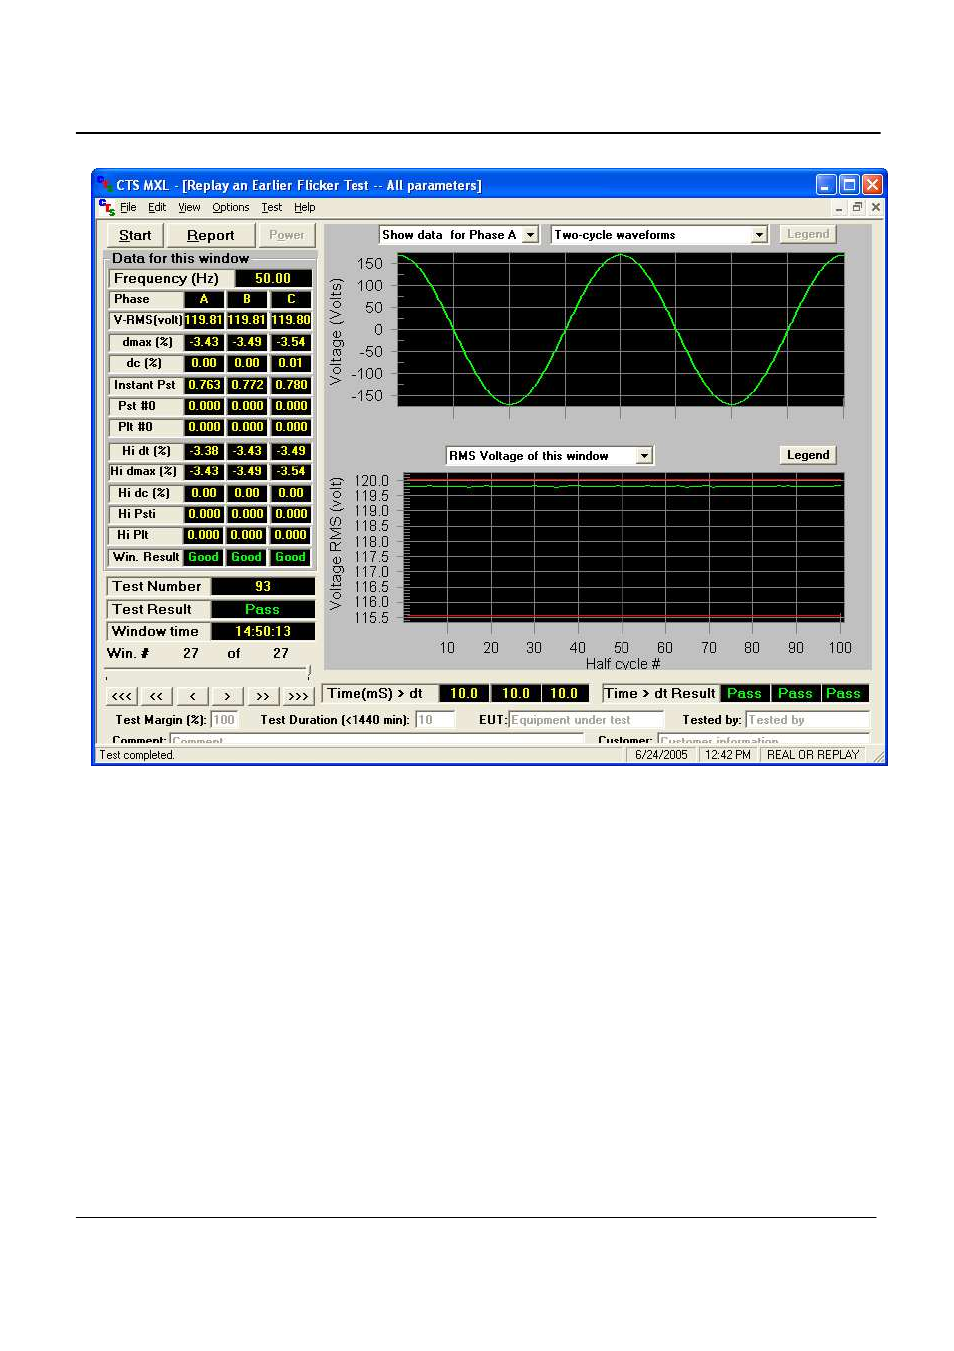Click the Report button

pyautogui.click(x=210, y=235)
